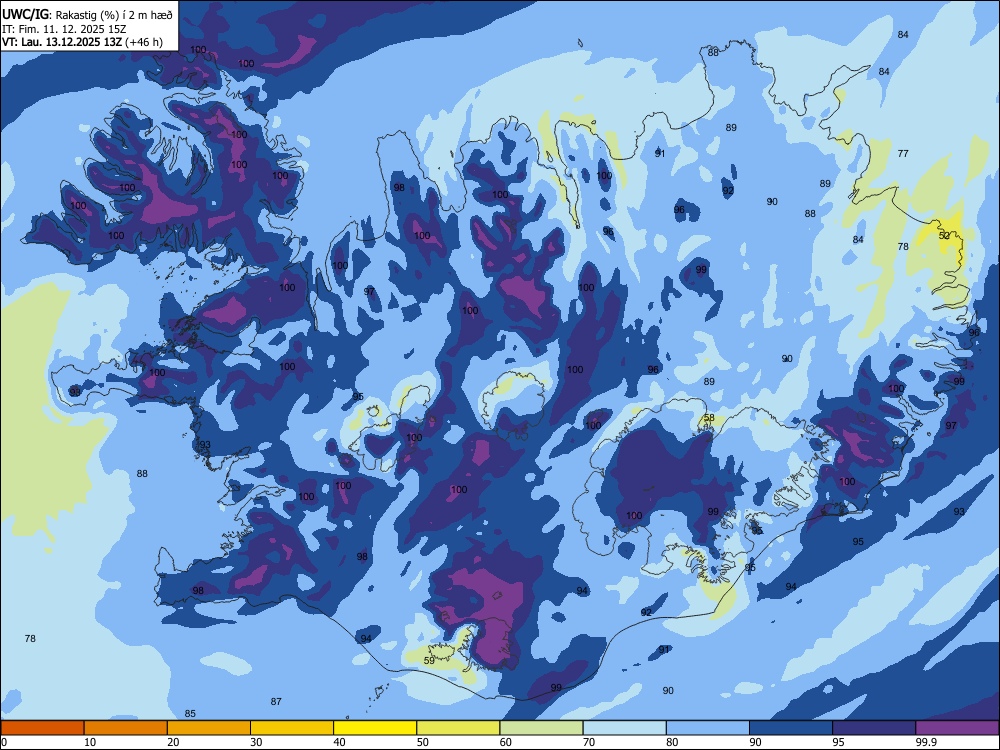Viewport: 1000px width, 750px height.
Task: Click the legend tick label '99.9'
Action: pos(926,742)
